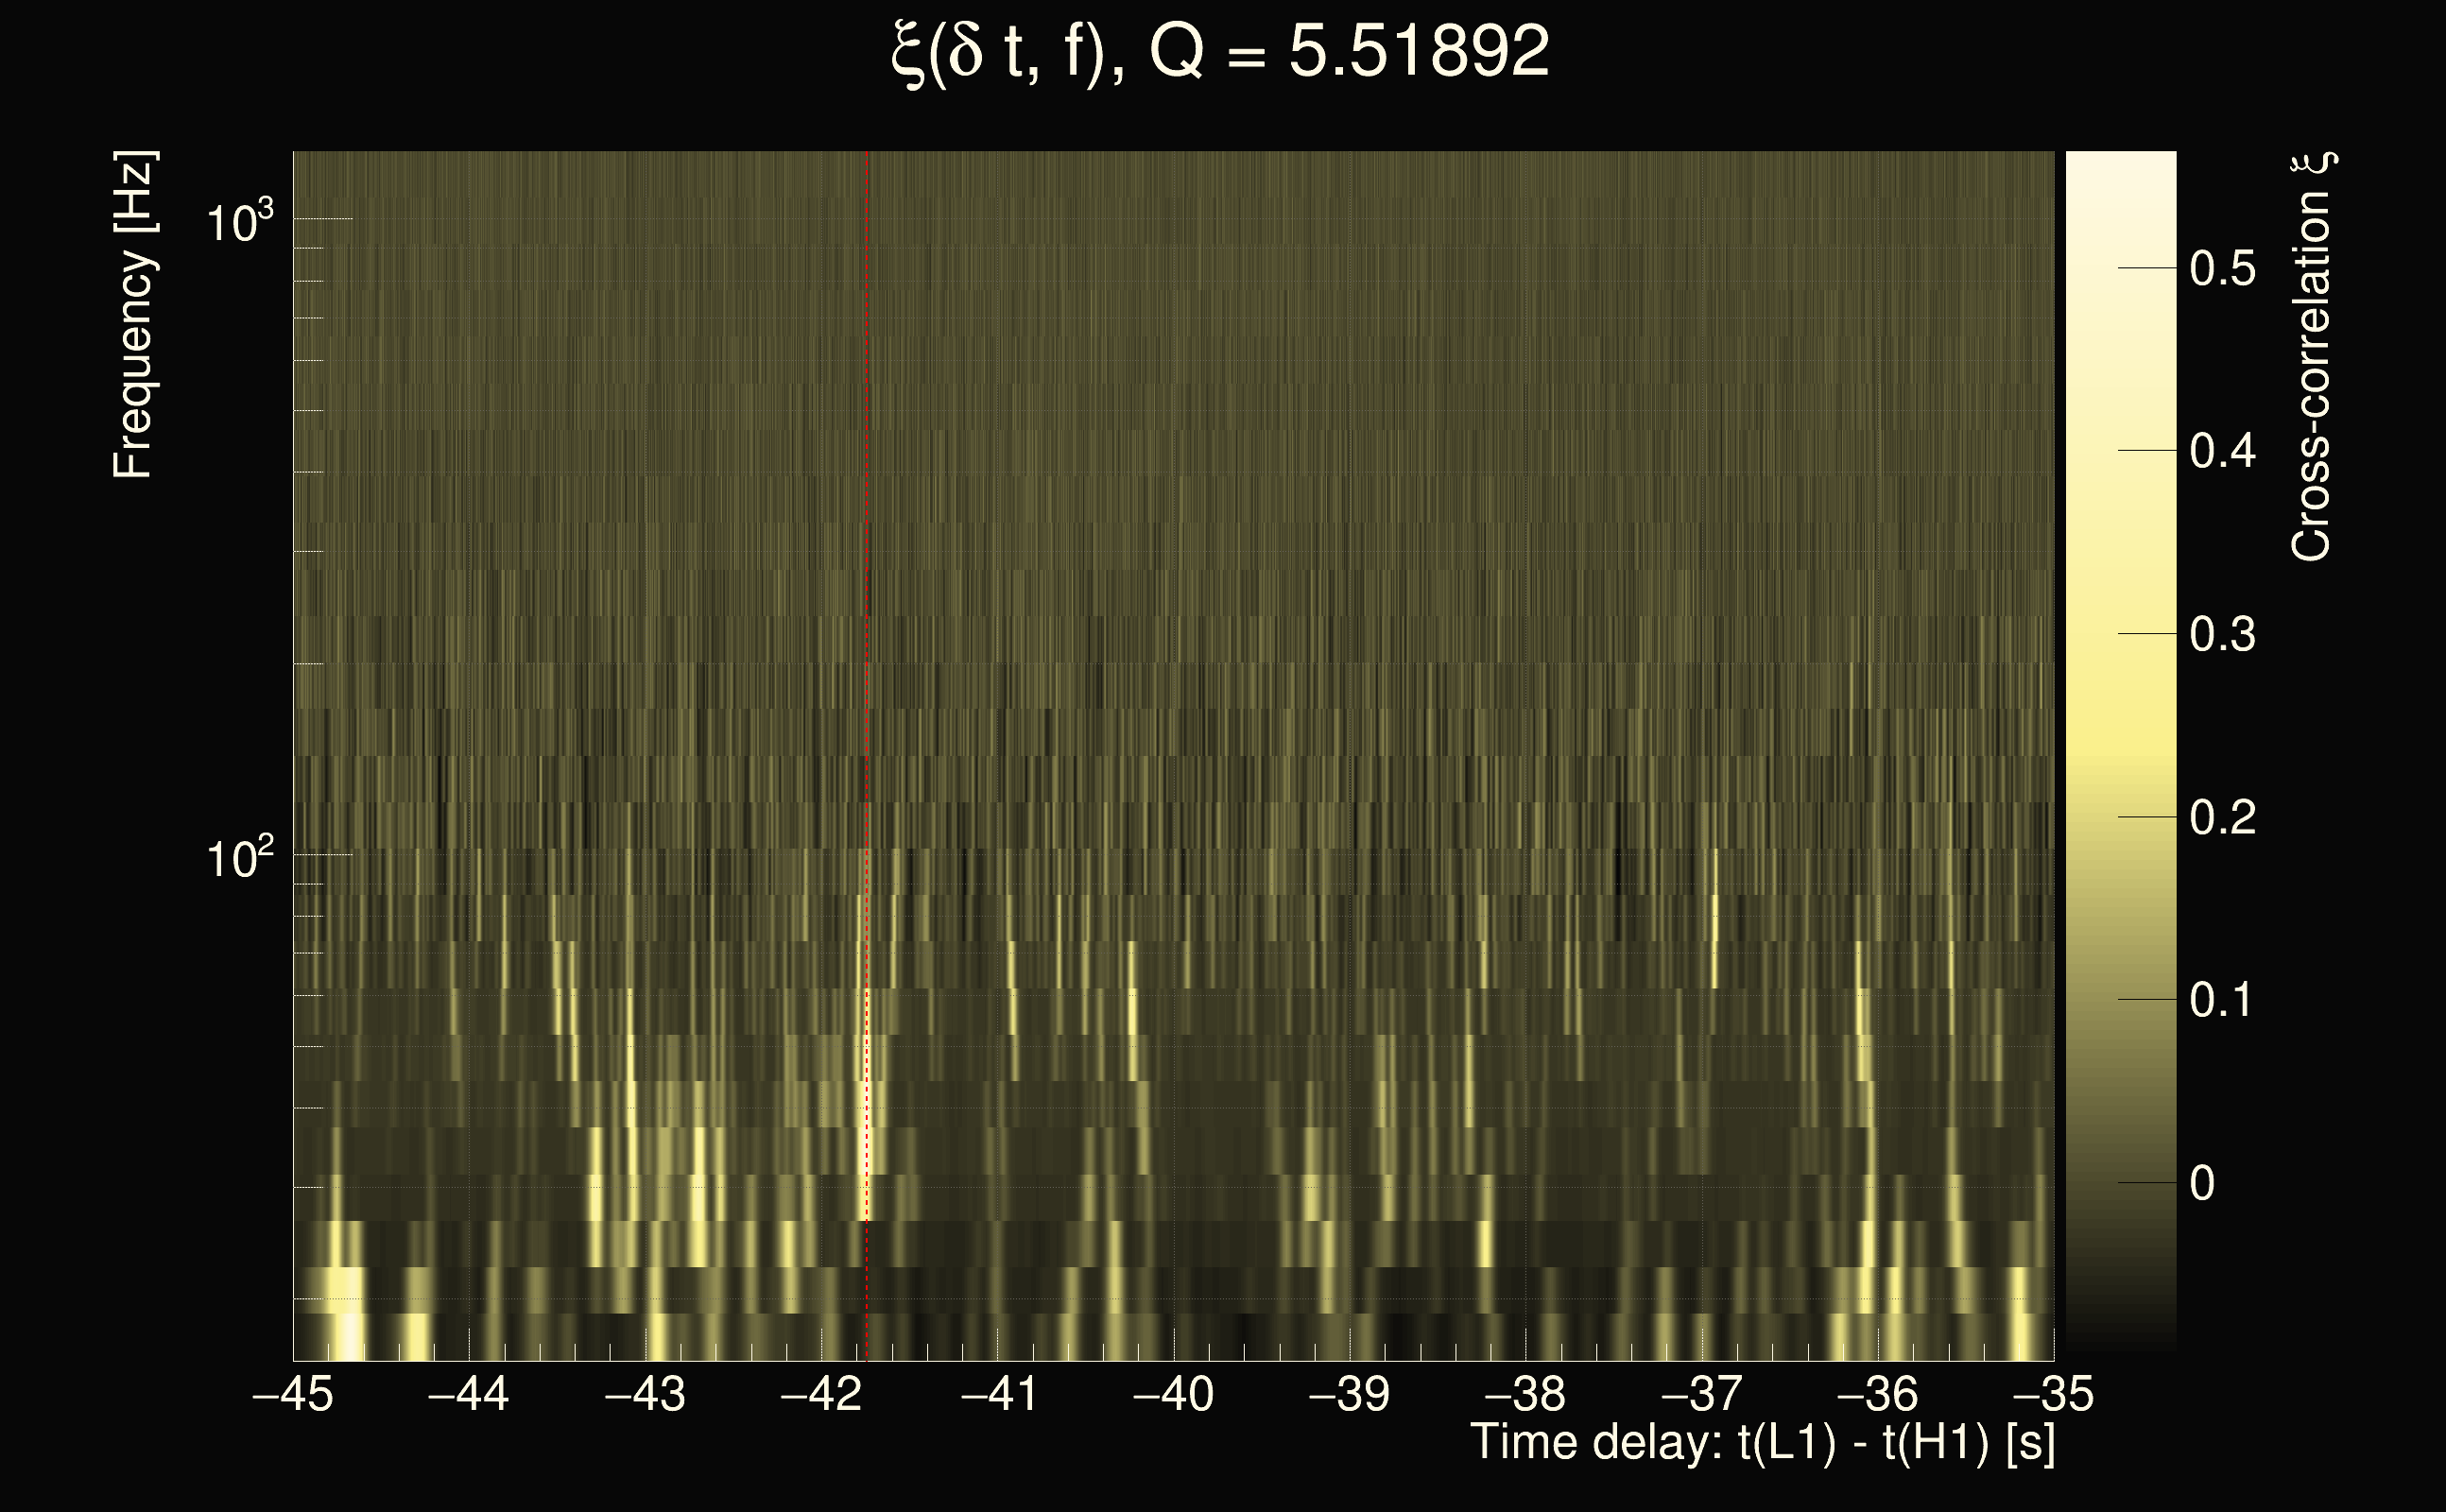Click the plot title showing Q = 5.51892

(1220, 52)
